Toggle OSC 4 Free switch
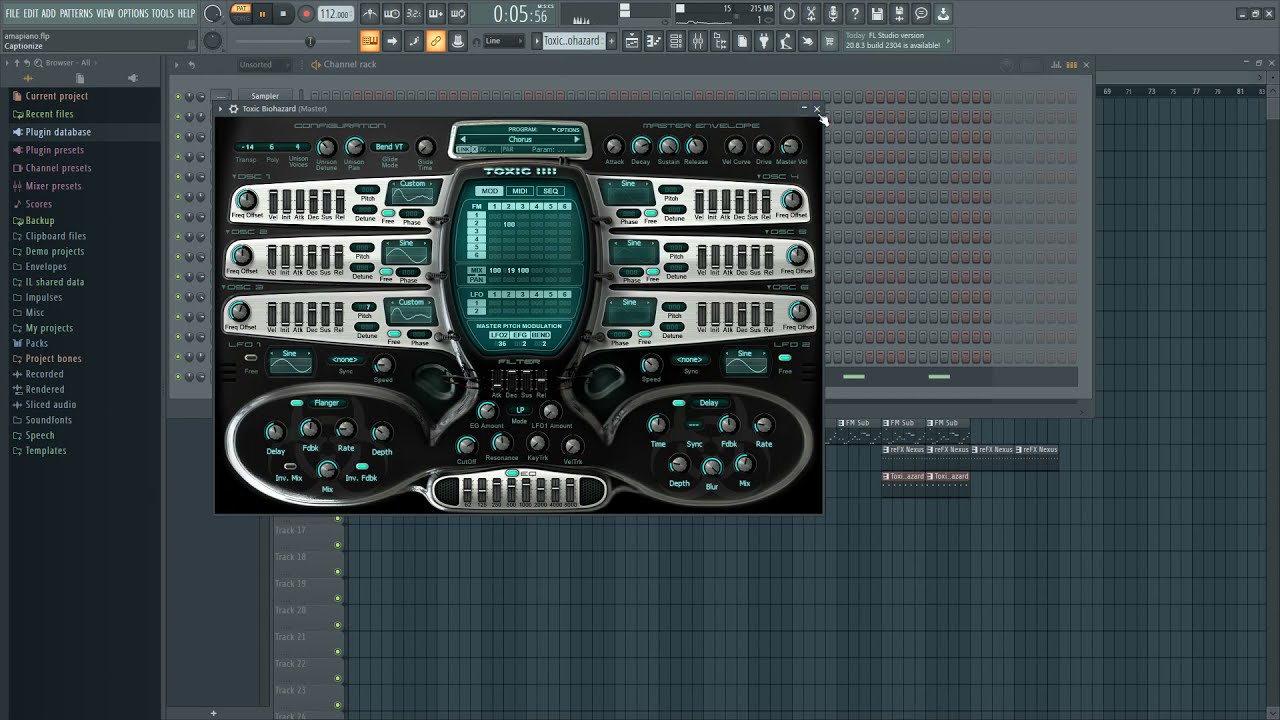1280x720 pixels. (x=651, y=212)
